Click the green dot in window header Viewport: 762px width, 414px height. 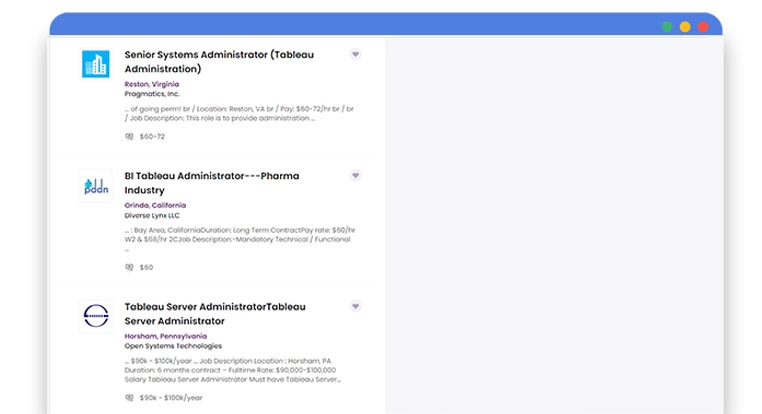click(667, 27)
